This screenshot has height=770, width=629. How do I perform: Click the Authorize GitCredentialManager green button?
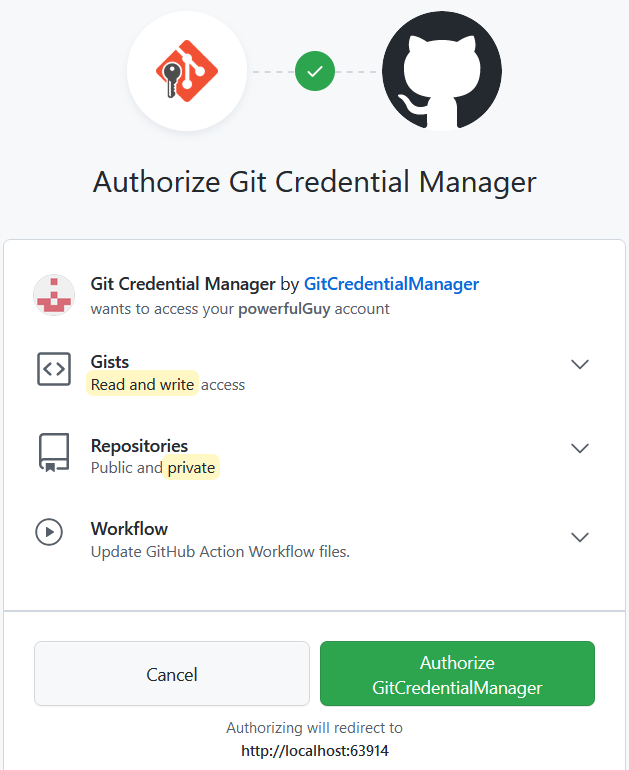pyautogui.click(x=457, y=674)
